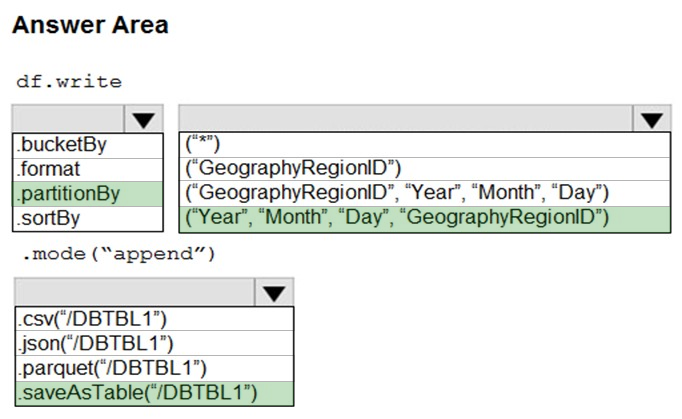
Task: Select the .saveAsTable("/DBTBL1") option
Action: (x=154, y=393)
